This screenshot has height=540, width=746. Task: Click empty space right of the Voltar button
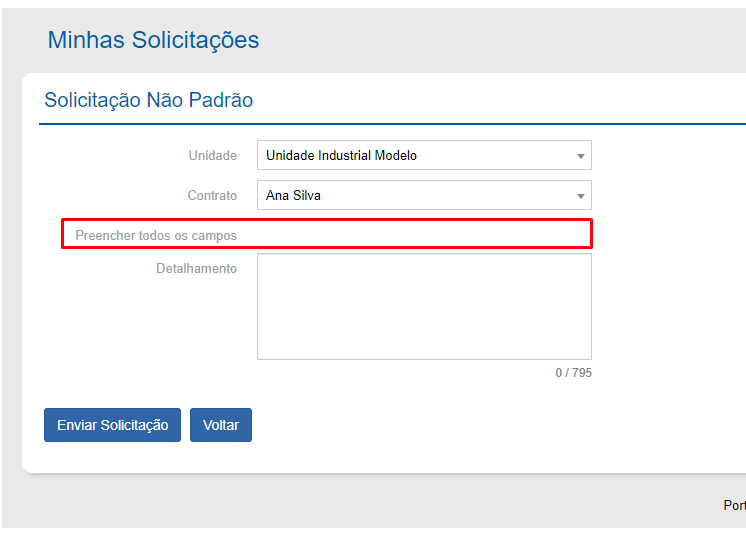pyautogui.click(x=400, y=425)
